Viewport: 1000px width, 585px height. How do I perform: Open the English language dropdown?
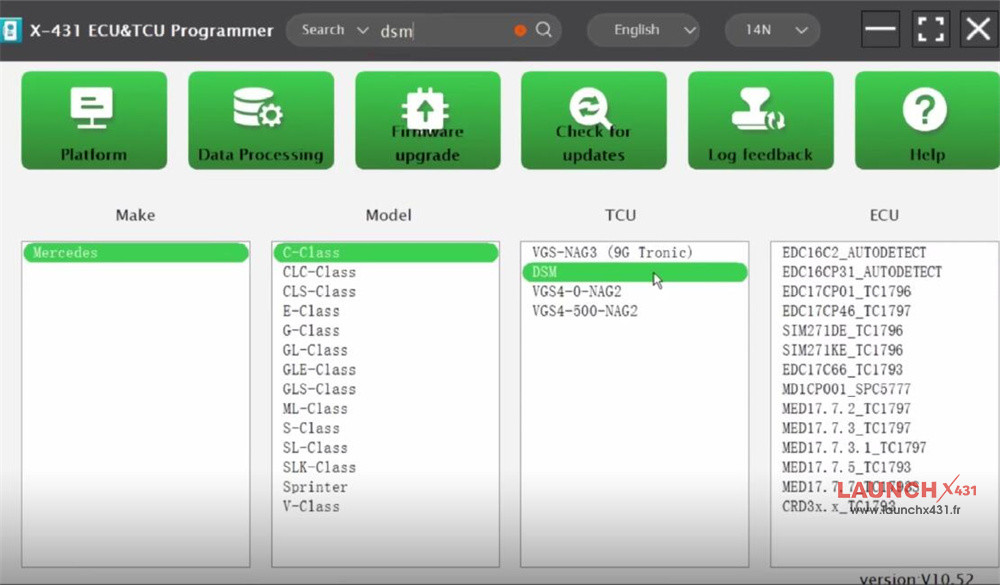(643, 30)
